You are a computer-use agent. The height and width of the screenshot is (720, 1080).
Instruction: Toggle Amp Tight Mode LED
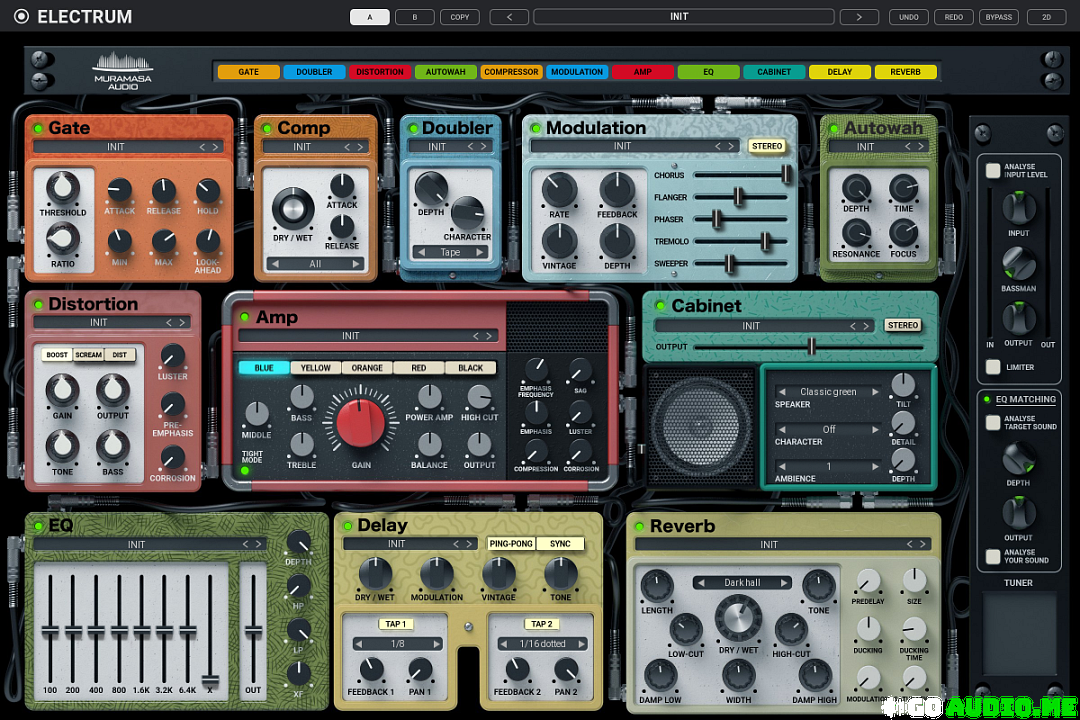[x=245, y=471]
